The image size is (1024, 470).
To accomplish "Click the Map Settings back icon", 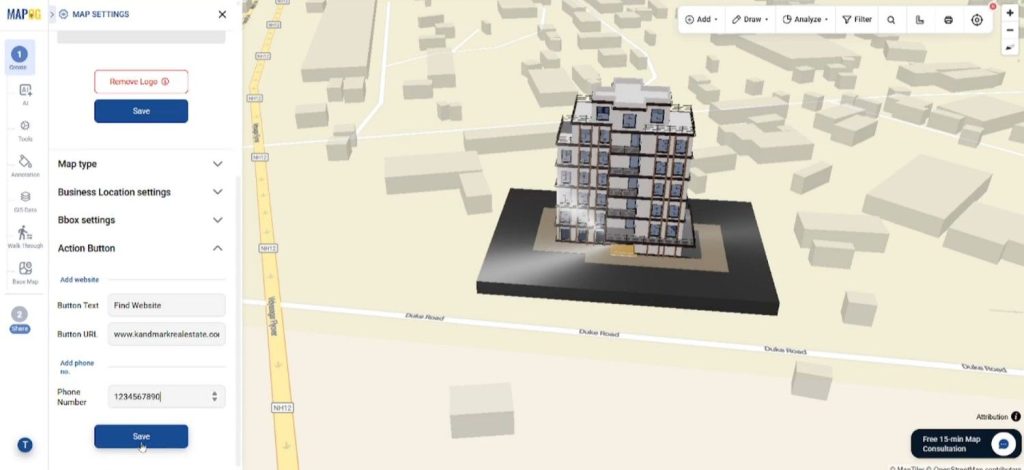I will tap(63, 14).
